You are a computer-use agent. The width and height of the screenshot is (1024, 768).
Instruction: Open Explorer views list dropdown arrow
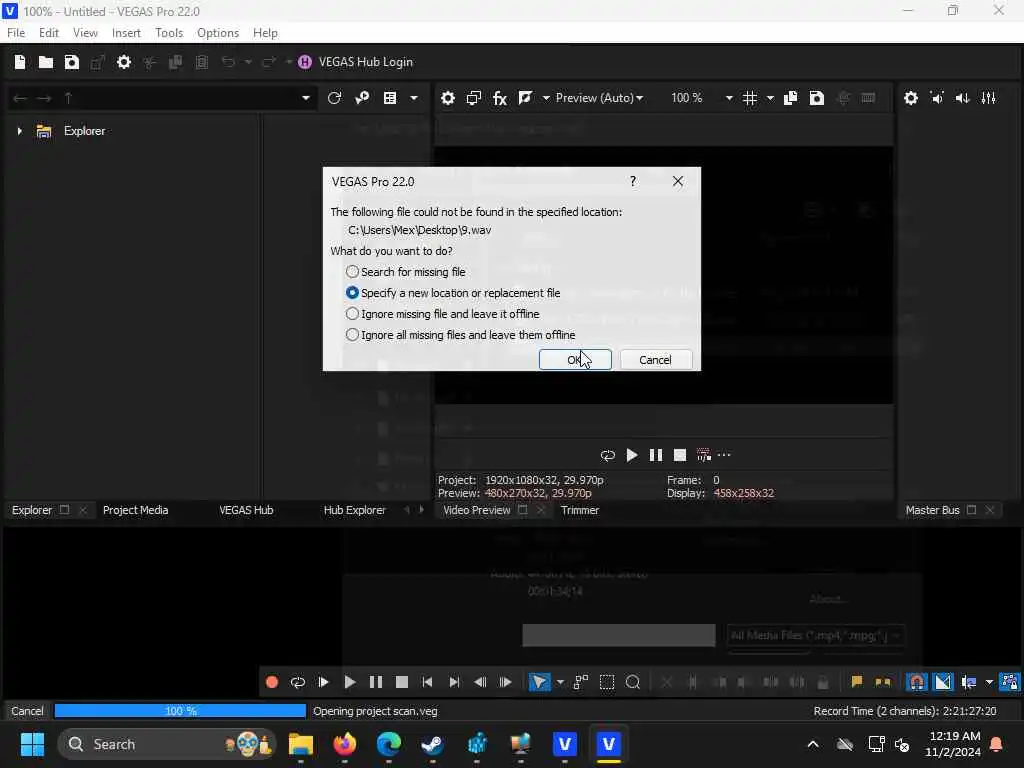pos(414,98)
